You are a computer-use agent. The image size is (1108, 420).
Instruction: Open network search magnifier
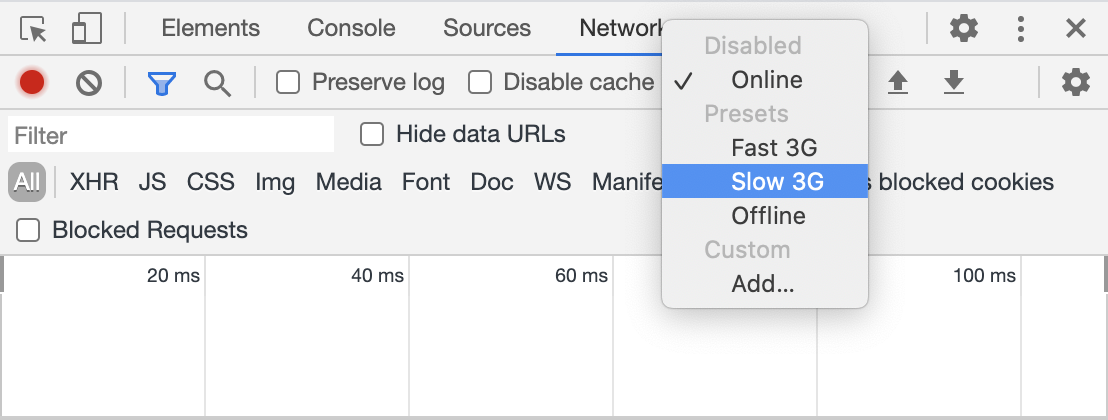[x=217, y=82]
